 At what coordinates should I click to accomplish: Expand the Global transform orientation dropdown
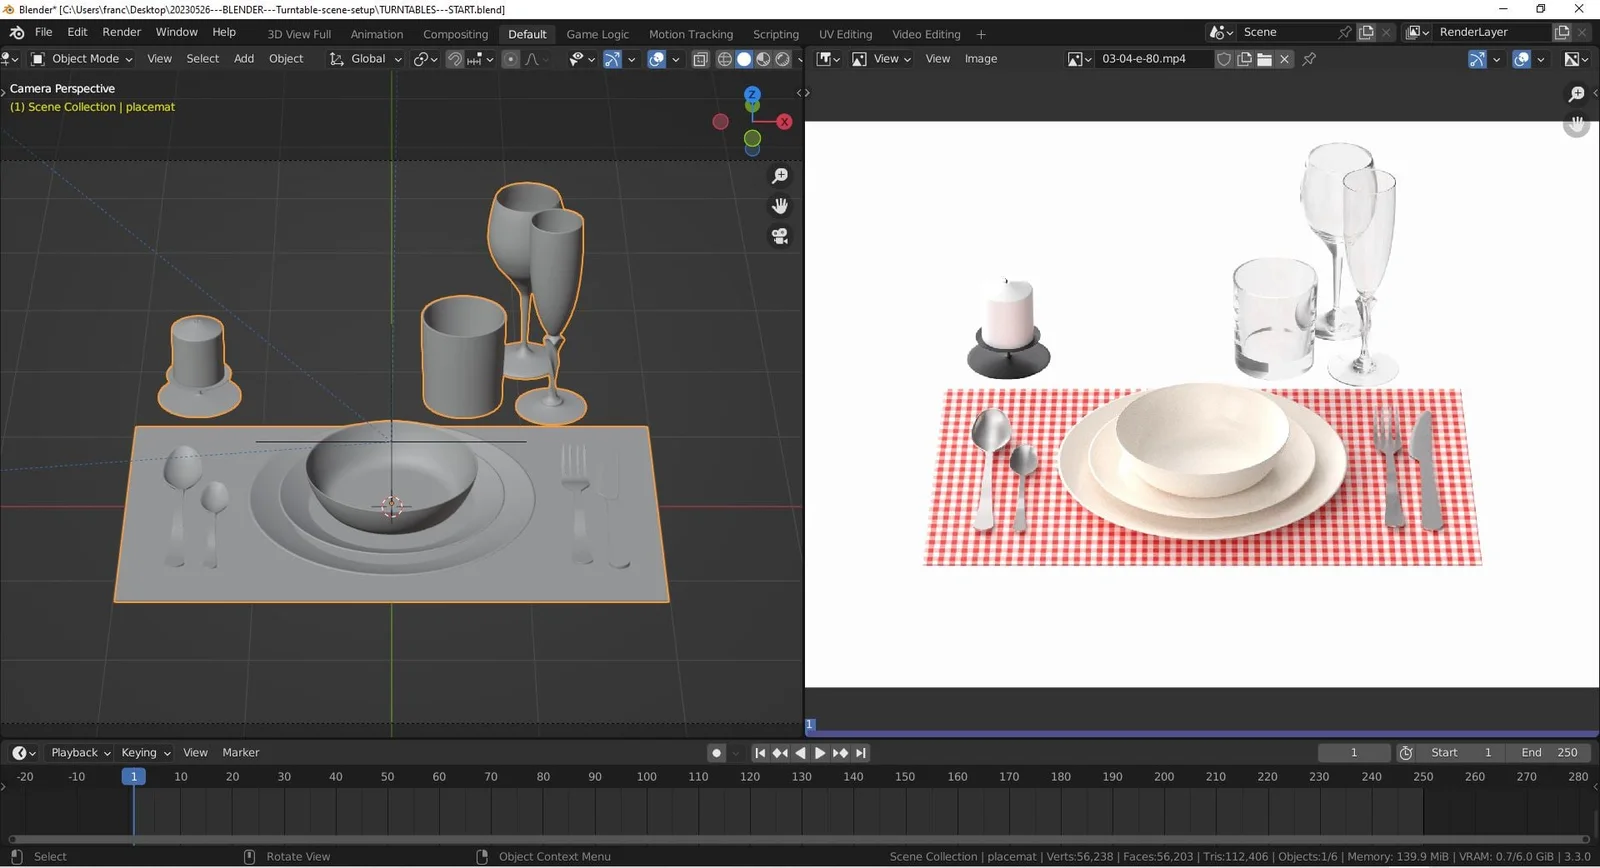[x=366, y=59]
